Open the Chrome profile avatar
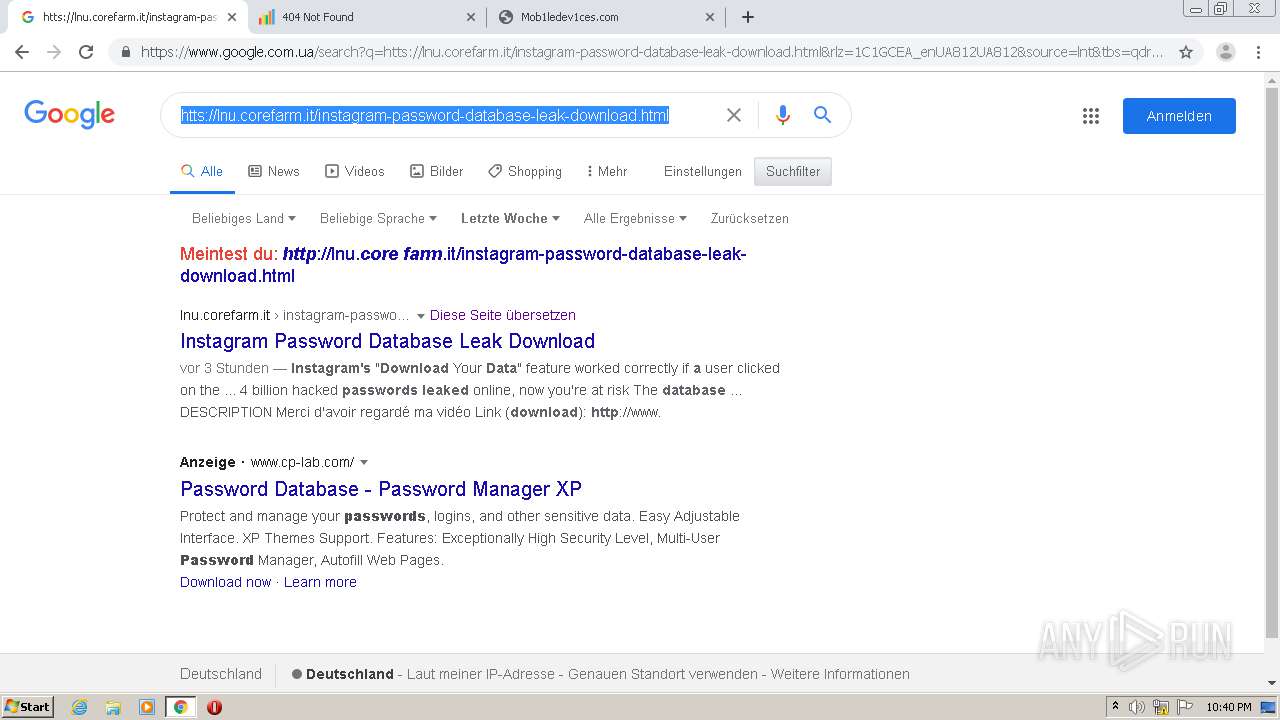The height and width of the screenshot is (720, 1280). click(1226, 52)
